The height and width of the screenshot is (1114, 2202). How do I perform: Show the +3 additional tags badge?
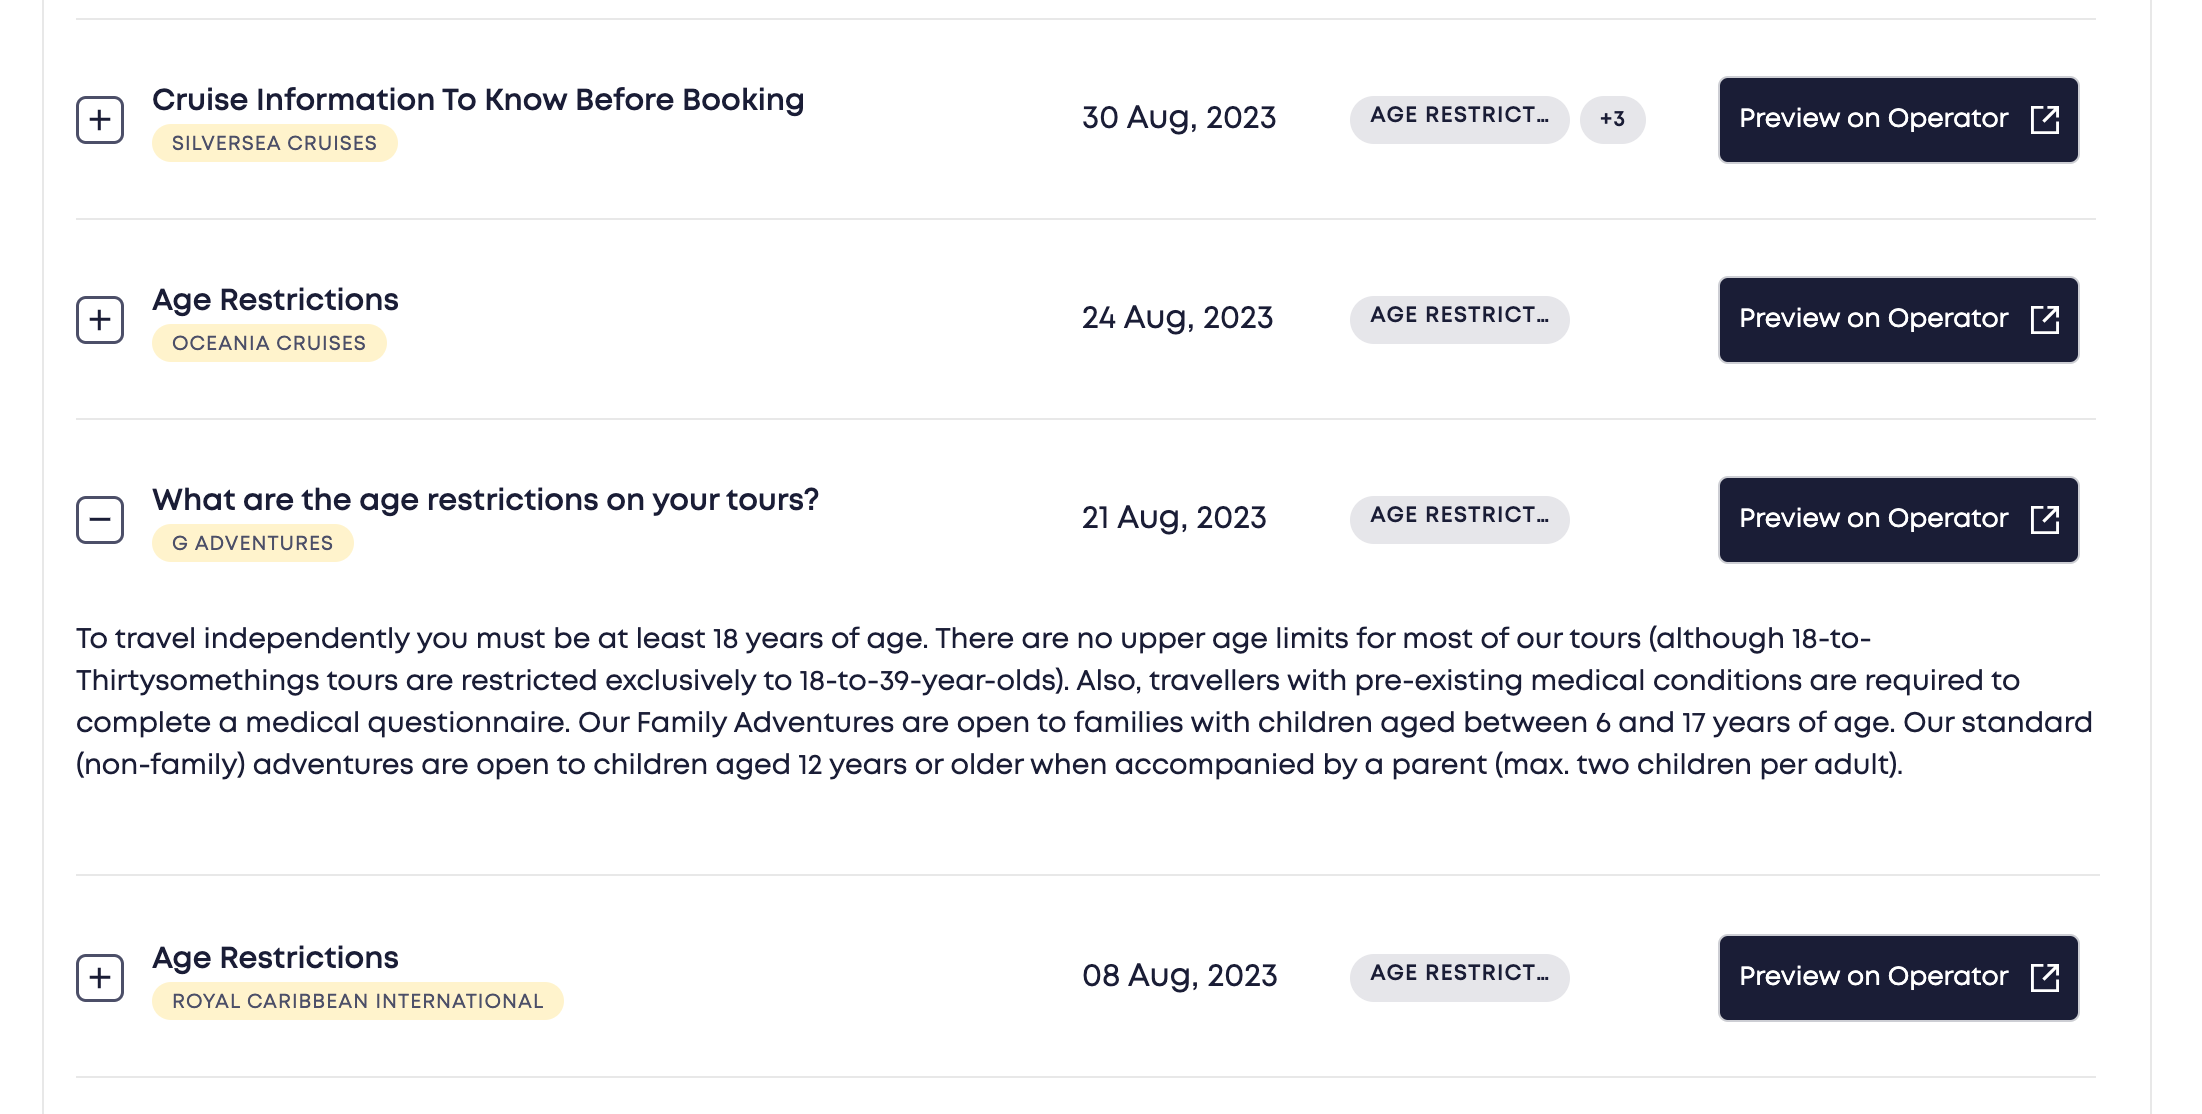click(1612, 119)
